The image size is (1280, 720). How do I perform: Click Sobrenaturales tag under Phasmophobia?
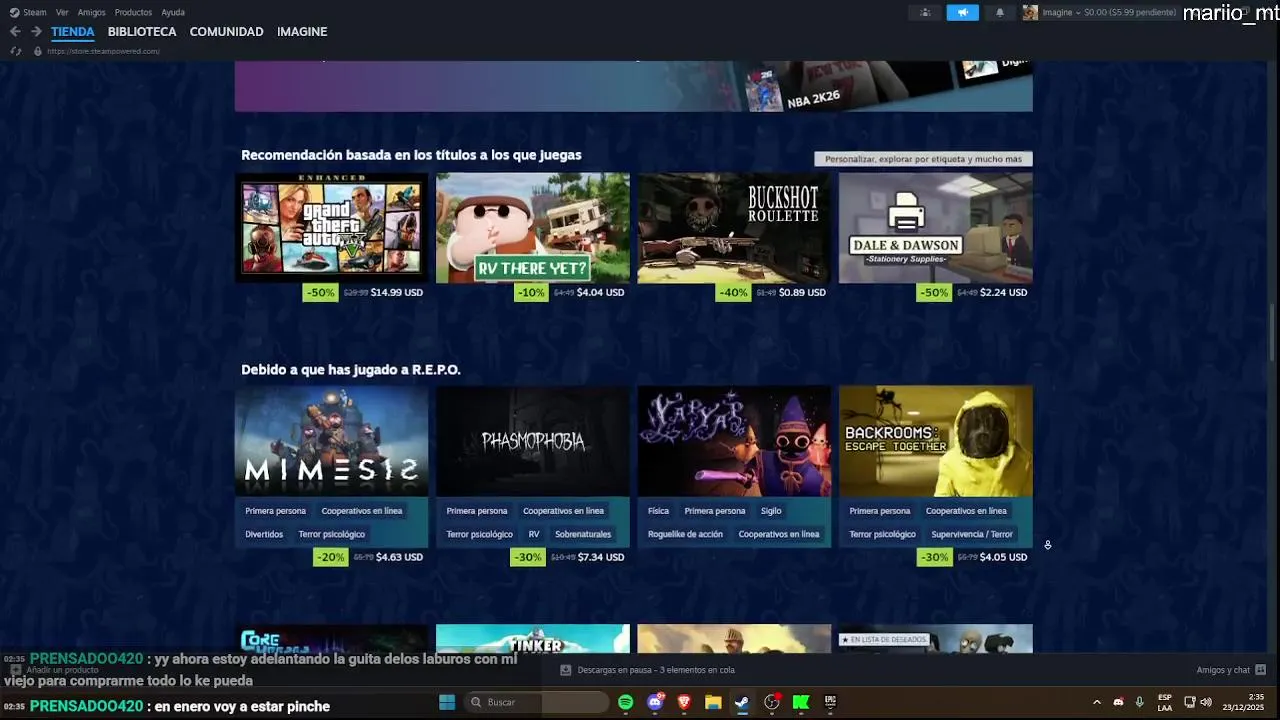(583, 534)
